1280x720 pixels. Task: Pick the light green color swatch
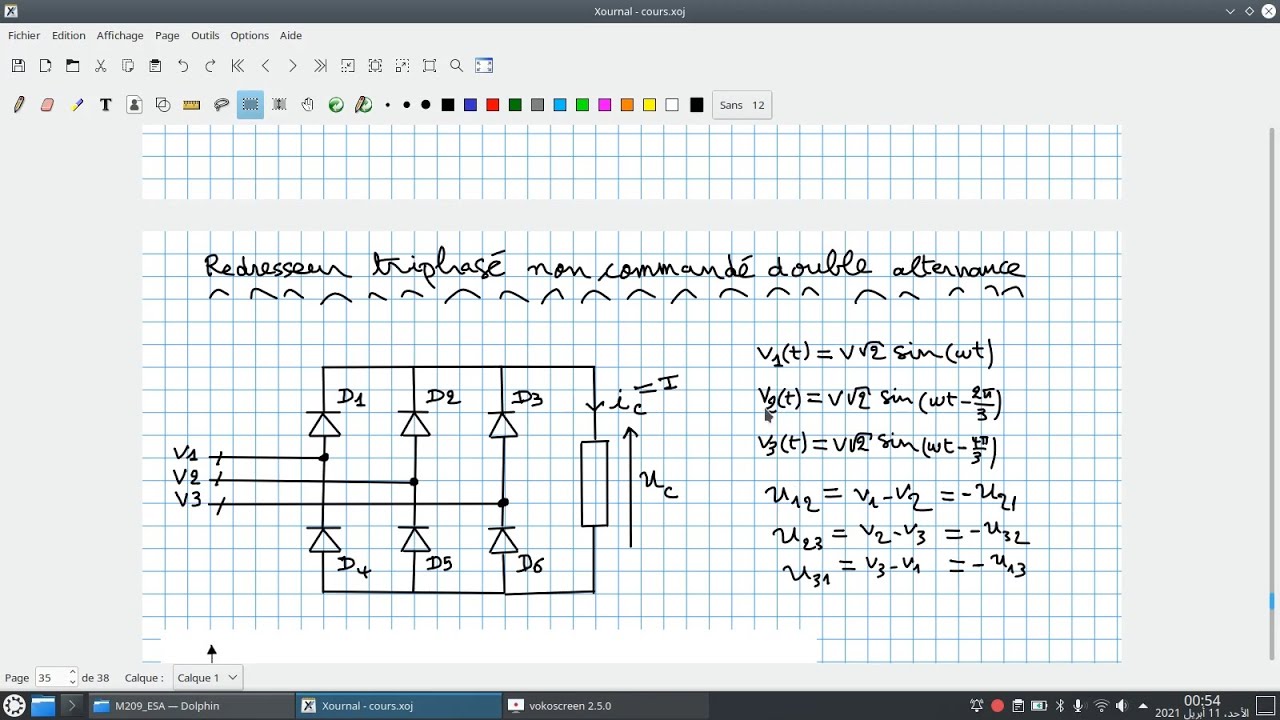582,105
